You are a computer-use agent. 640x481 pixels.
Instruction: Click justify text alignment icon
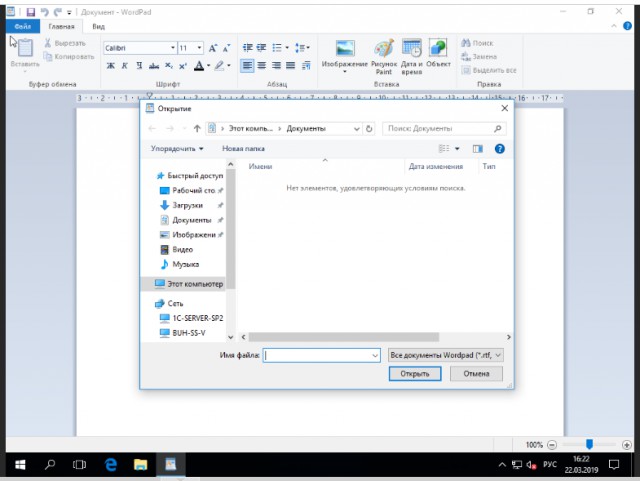[291, 65]
